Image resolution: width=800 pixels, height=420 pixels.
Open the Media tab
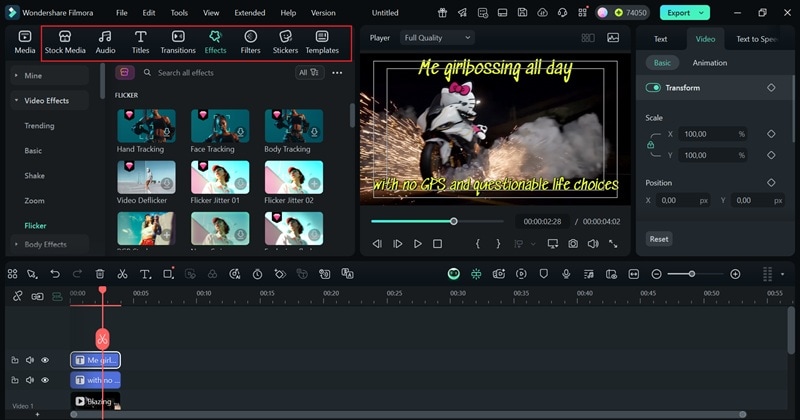(x=24, y=42)
